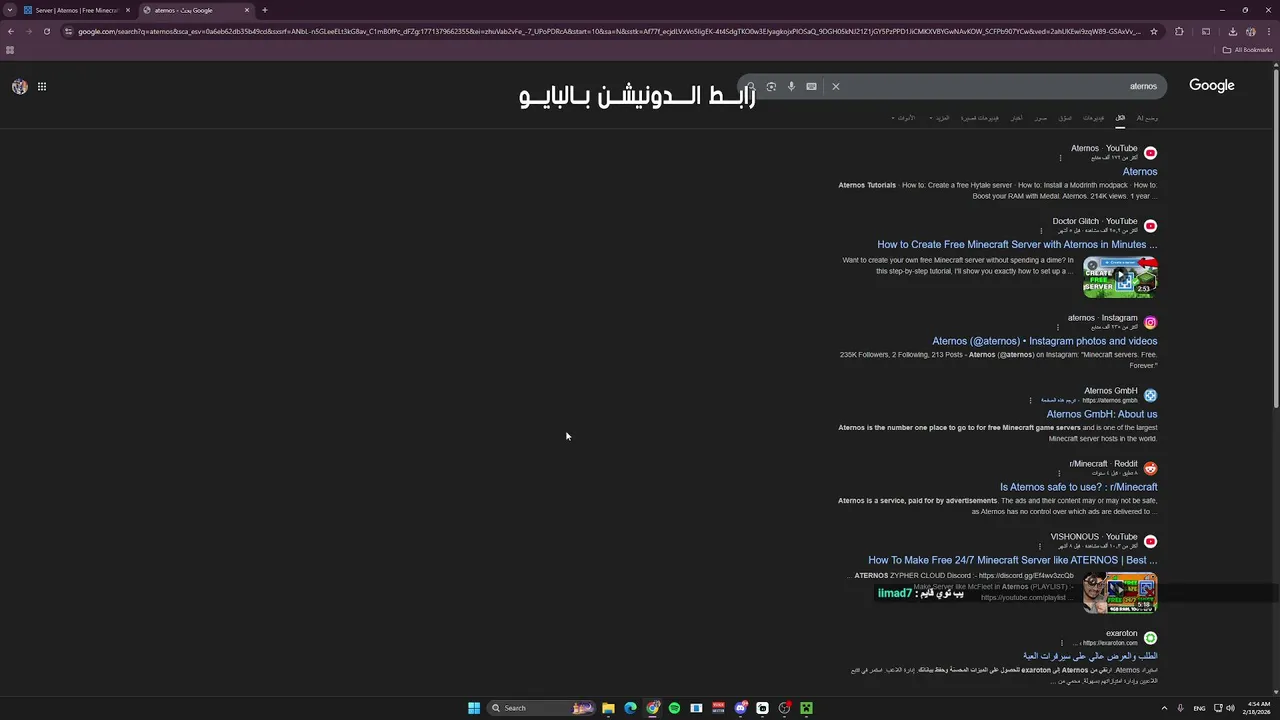Viewport: 1280px width, 720px height.
Task: Open Spotify from taskbar
Action: 674,708
